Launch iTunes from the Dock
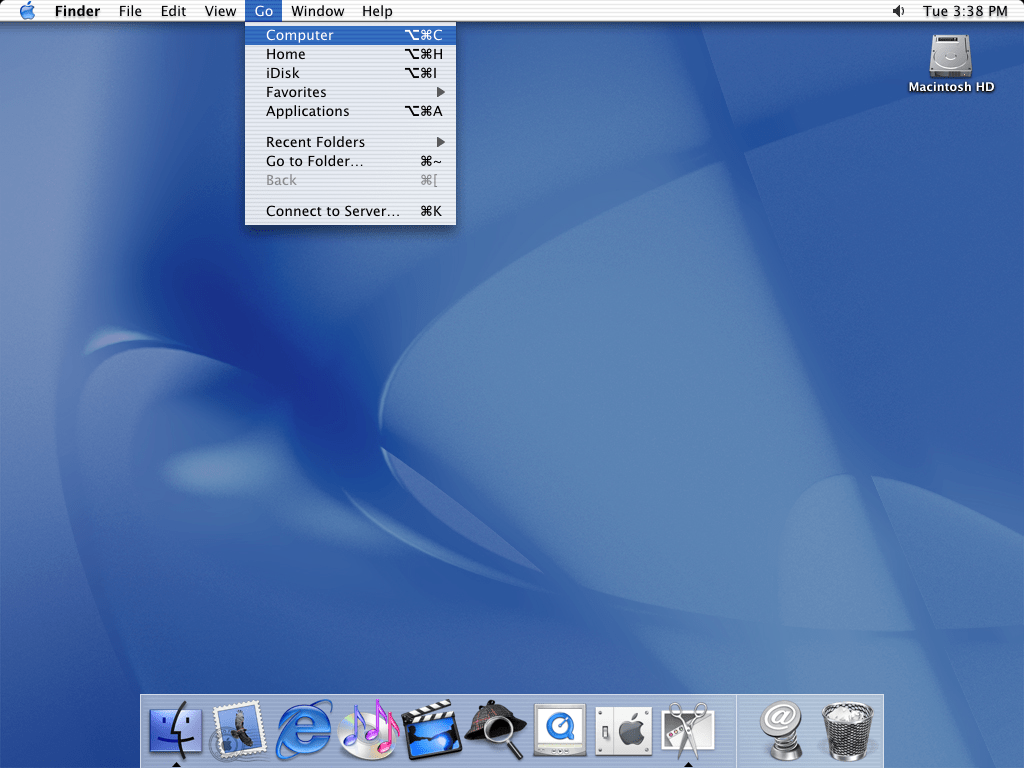 369,731
